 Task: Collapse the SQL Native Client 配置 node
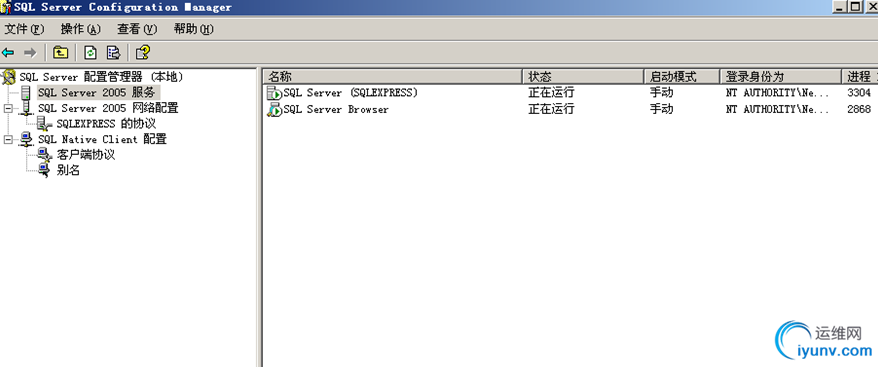[x=8, y=140]
